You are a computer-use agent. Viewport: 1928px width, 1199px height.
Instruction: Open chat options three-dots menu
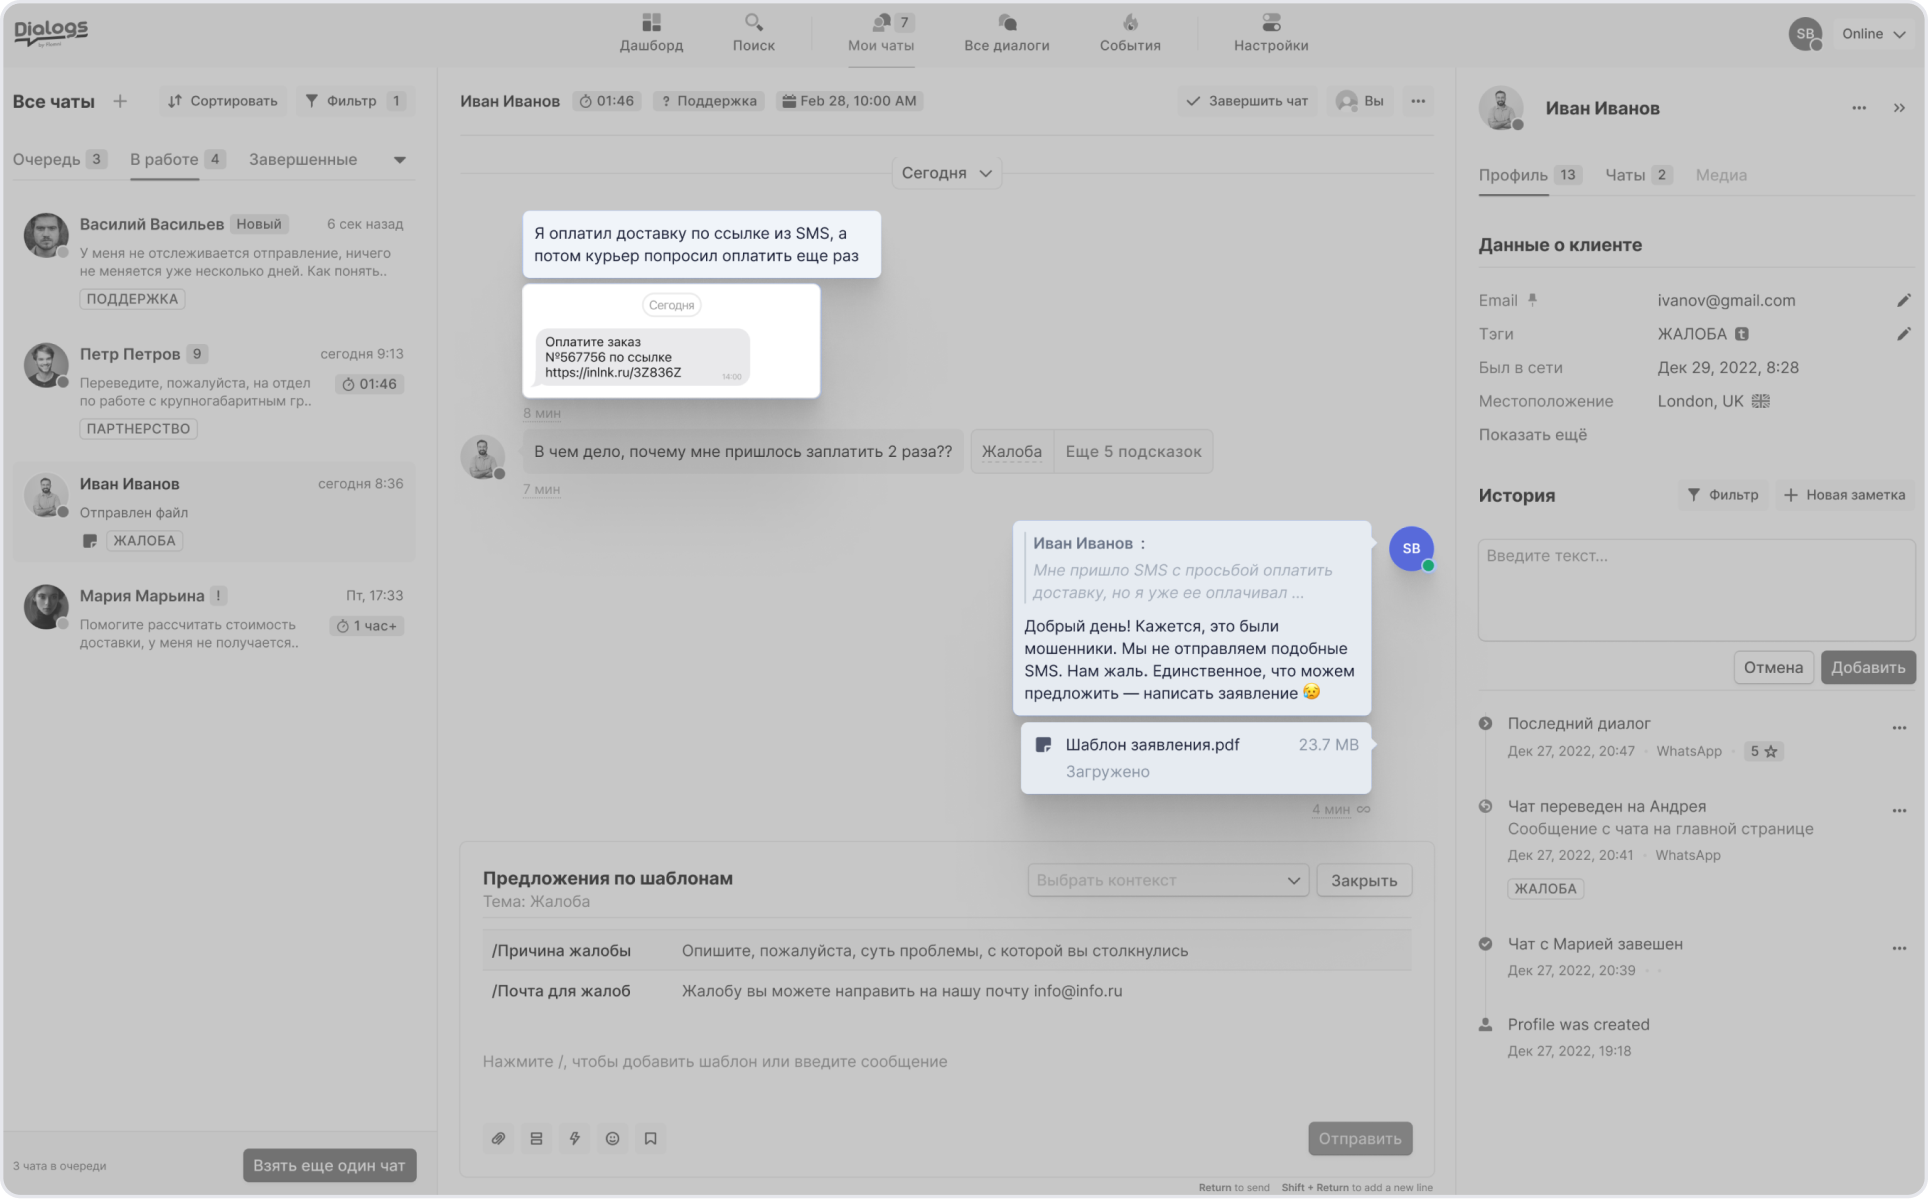coord(1418,101)
